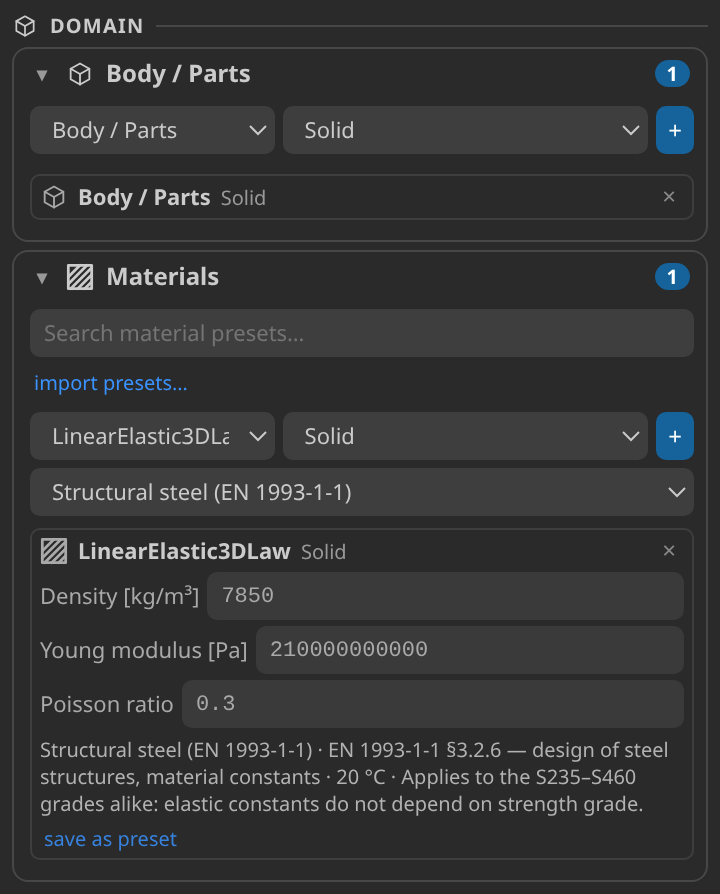Viewport: 720px width, 894px height.
Task: Remove the Body / Parts Solid entry
Action: click(669, 197)
